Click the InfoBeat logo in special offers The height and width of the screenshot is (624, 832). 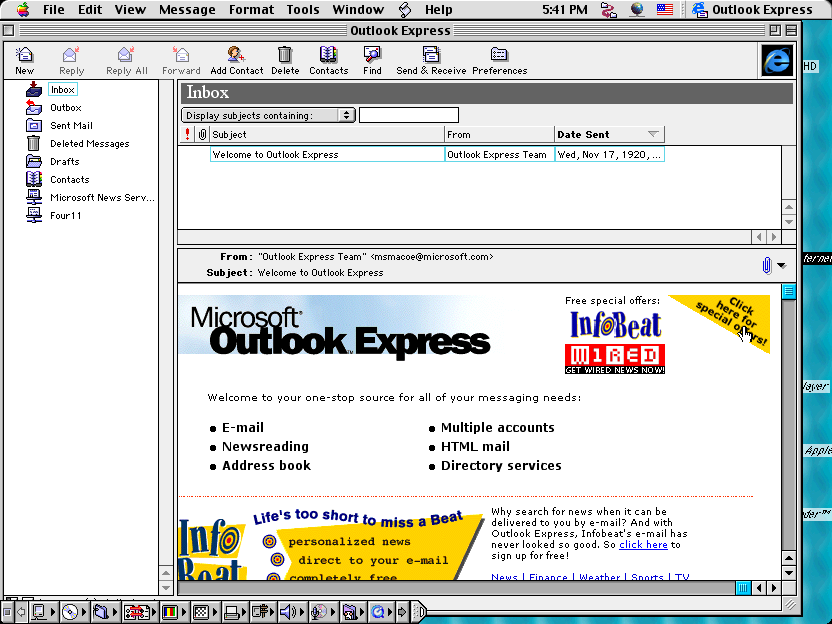[x=616, y=325]
